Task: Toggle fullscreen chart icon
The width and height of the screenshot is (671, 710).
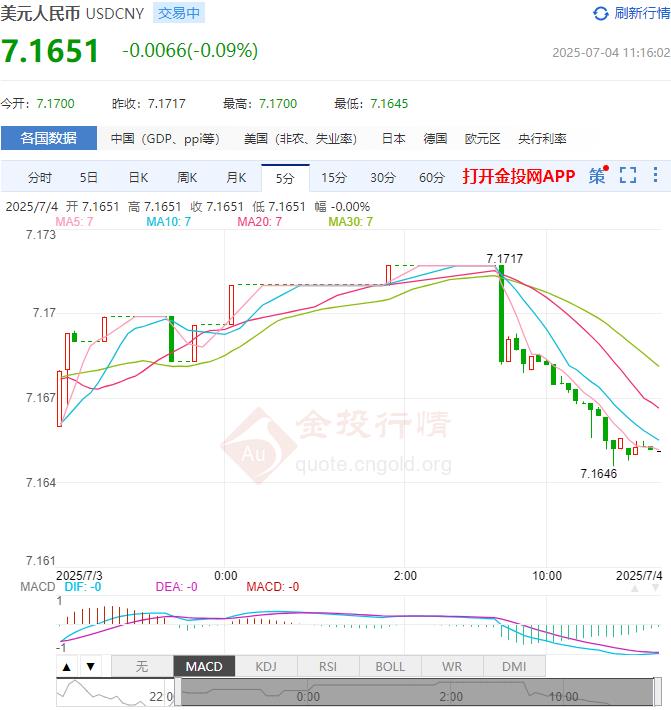Action: pos(628,175)
